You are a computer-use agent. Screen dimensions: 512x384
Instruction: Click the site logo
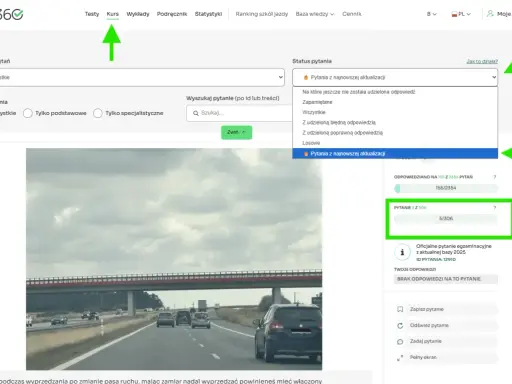coord(11,14)
